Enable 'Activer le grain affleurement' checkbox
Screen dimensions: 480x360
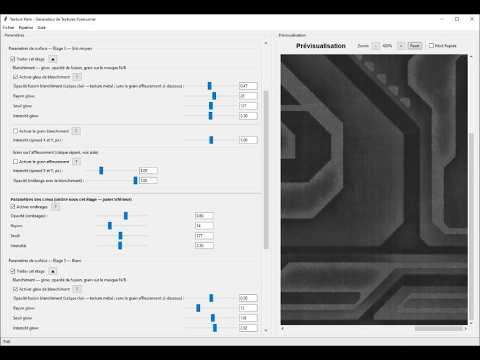click(15, 162)
